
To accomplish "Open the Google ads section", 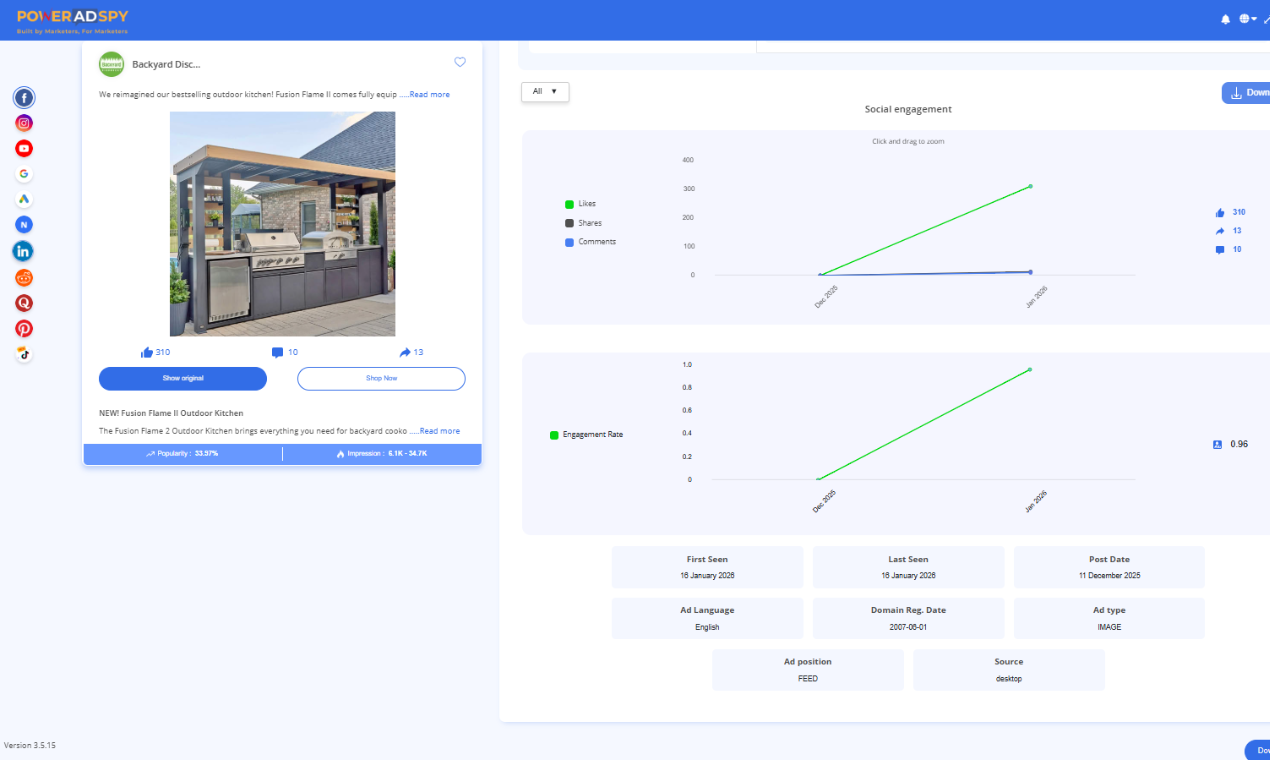I will coord(24,173).
